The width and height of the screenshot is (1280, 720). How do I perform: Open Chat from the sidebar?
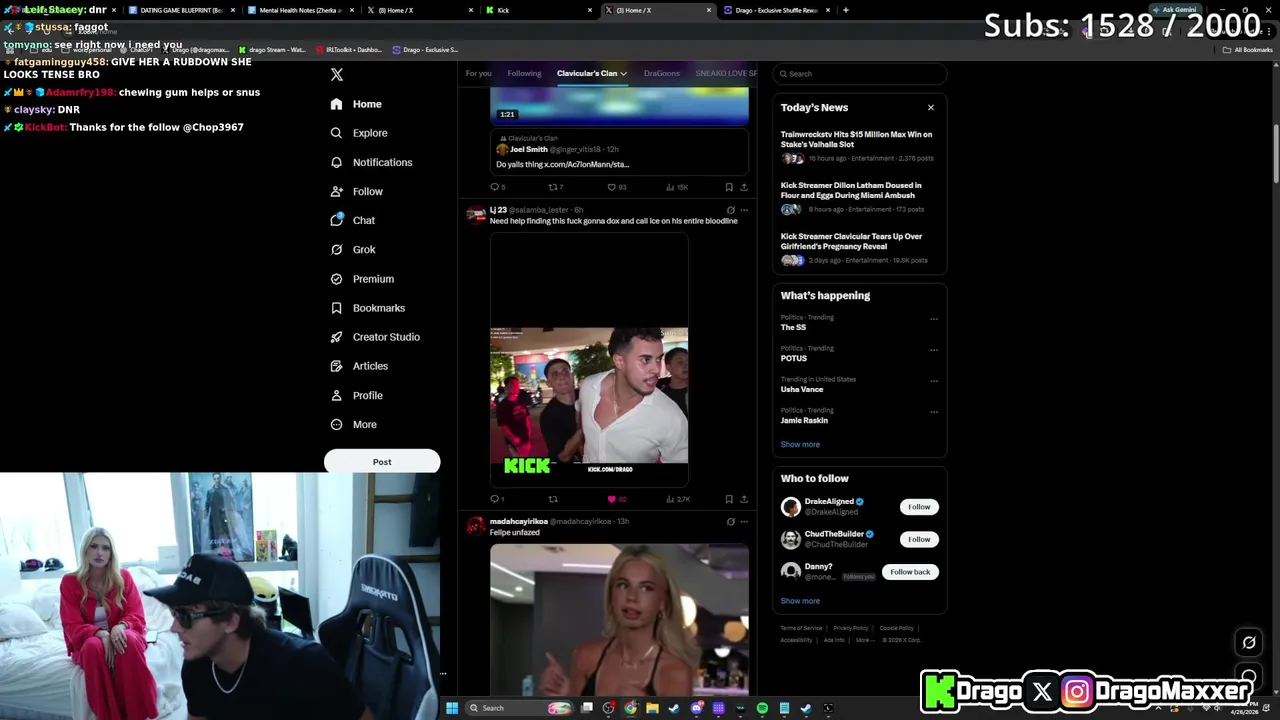point(353,220)
